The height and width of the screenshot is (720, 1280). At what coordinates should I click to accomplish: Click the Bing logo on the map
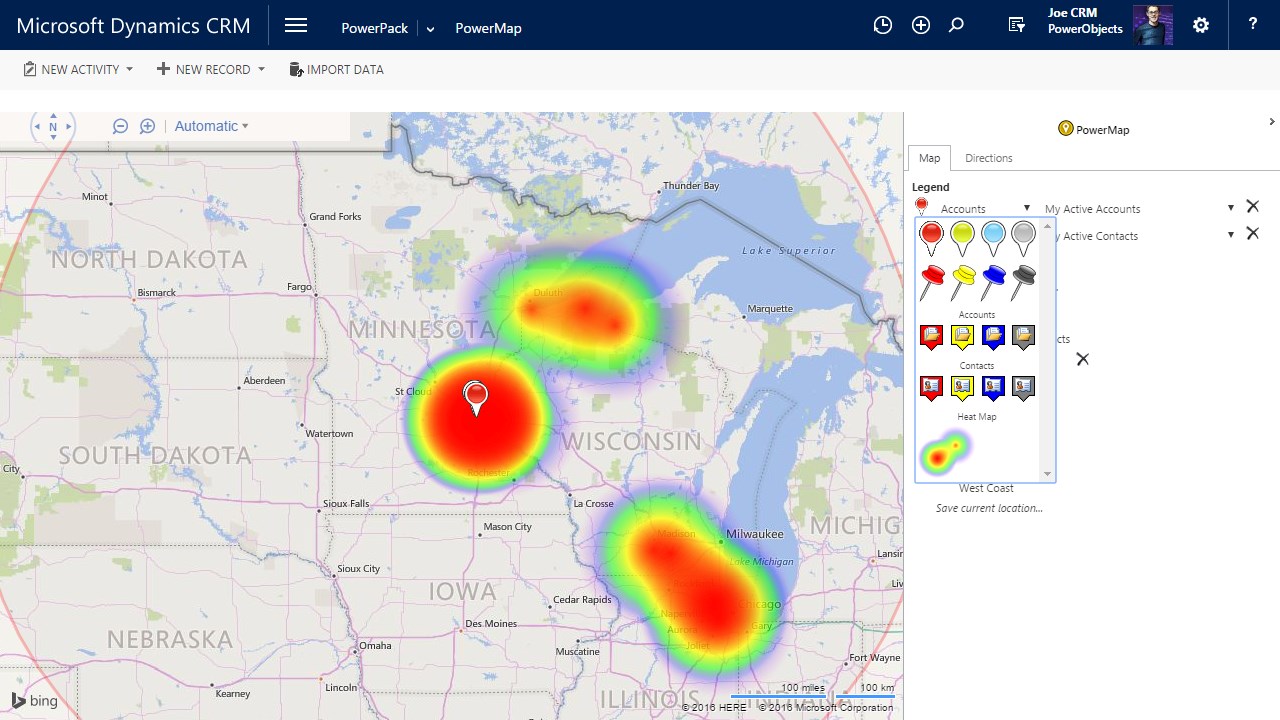35,701
